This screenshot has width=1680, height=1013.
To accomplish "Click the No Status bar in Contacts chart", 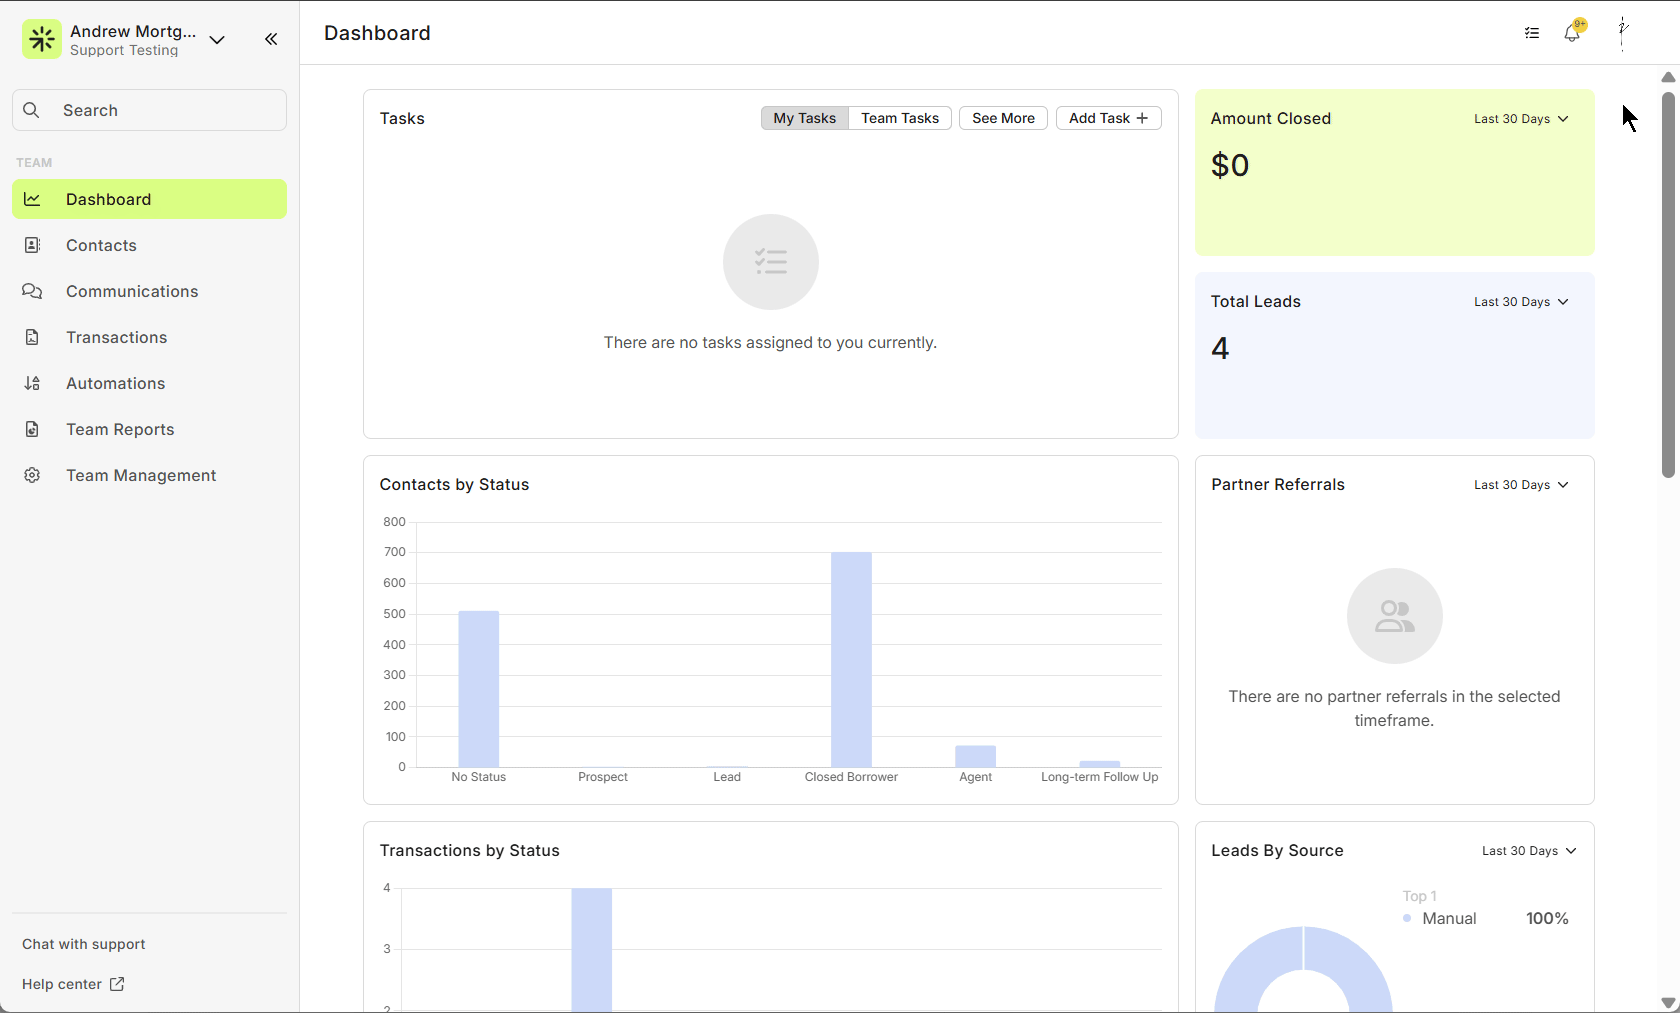I will coord(479,689).
